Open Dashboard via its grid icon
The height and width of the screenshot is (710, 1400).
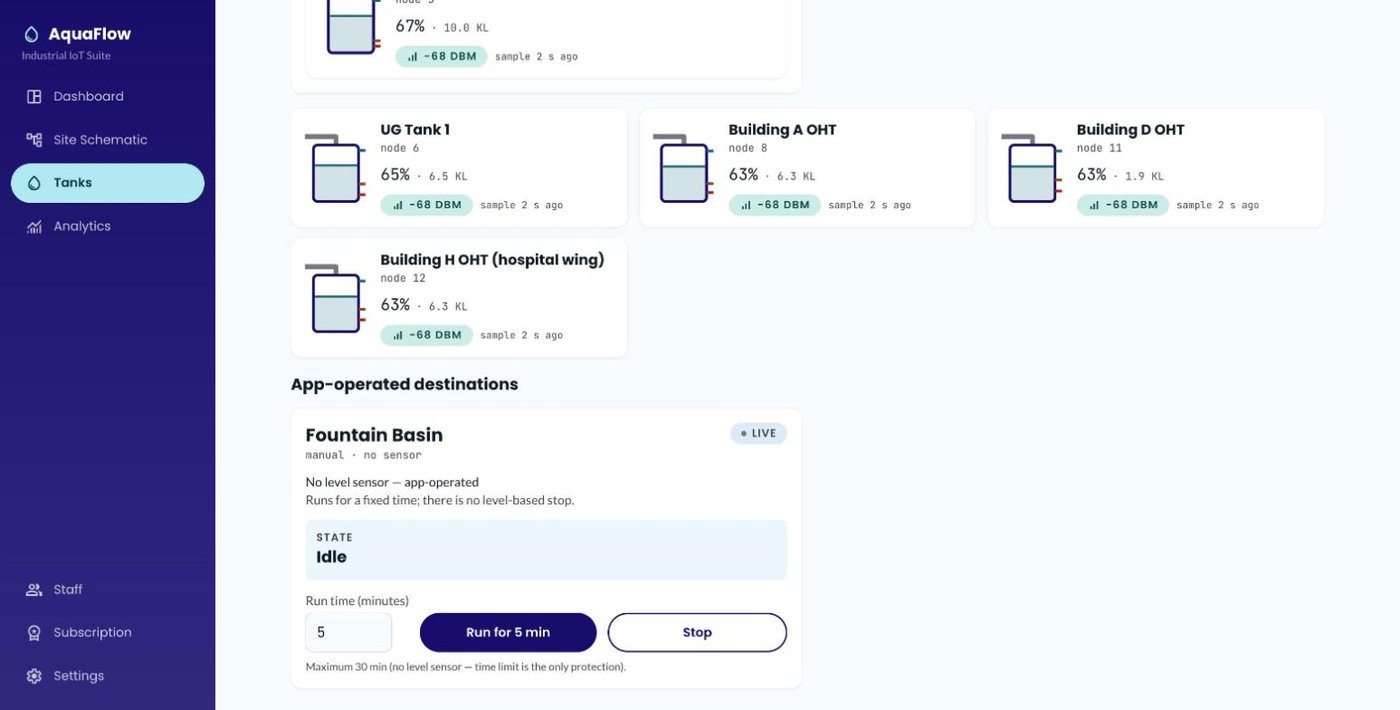click(x=34, y=97)
